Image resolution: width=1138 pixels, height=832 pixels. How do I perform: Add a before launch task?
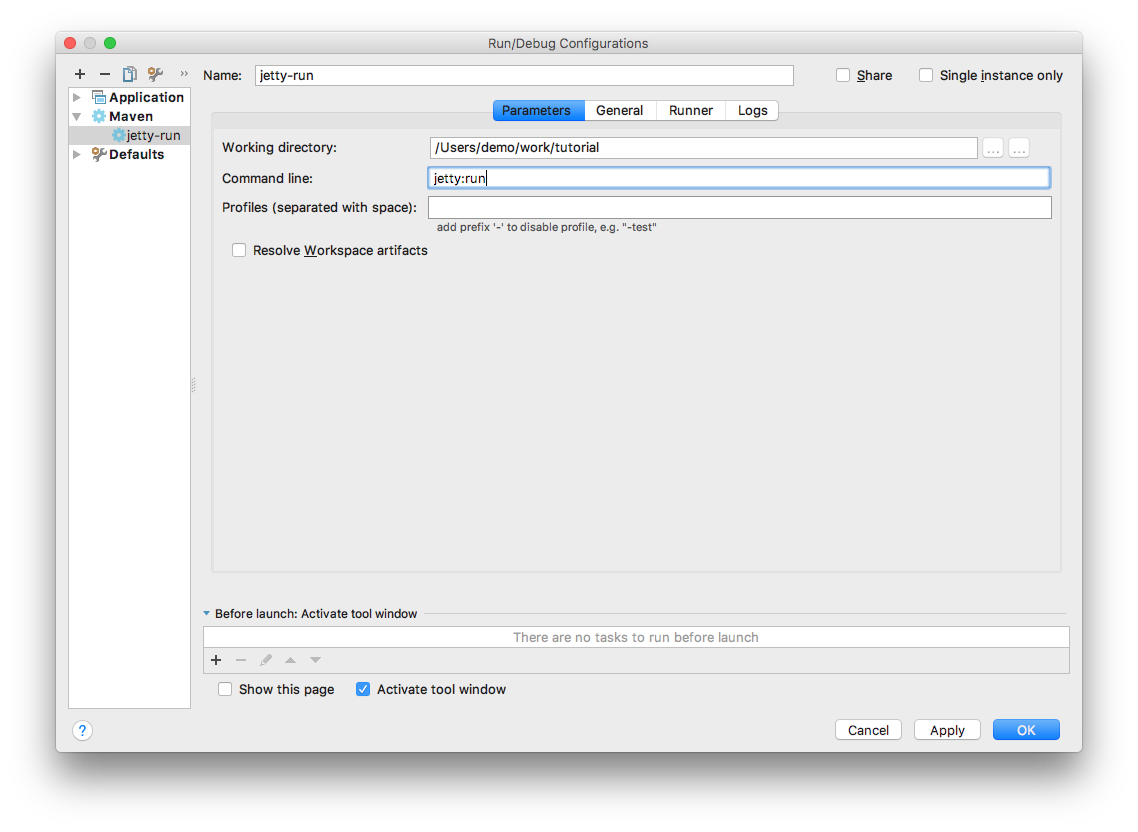216,660
